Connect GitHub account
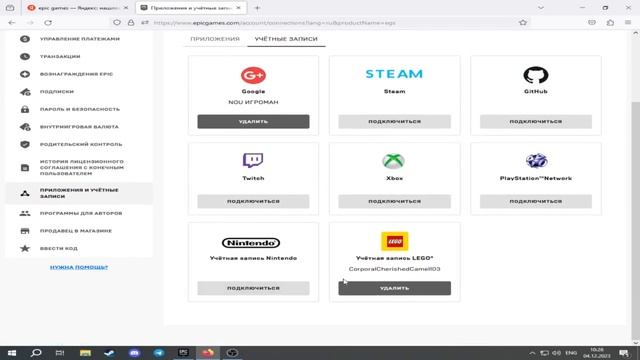Image resolution: width=640 pixels, height=360 pixels. pyautogui.click(x=536, y=121)
